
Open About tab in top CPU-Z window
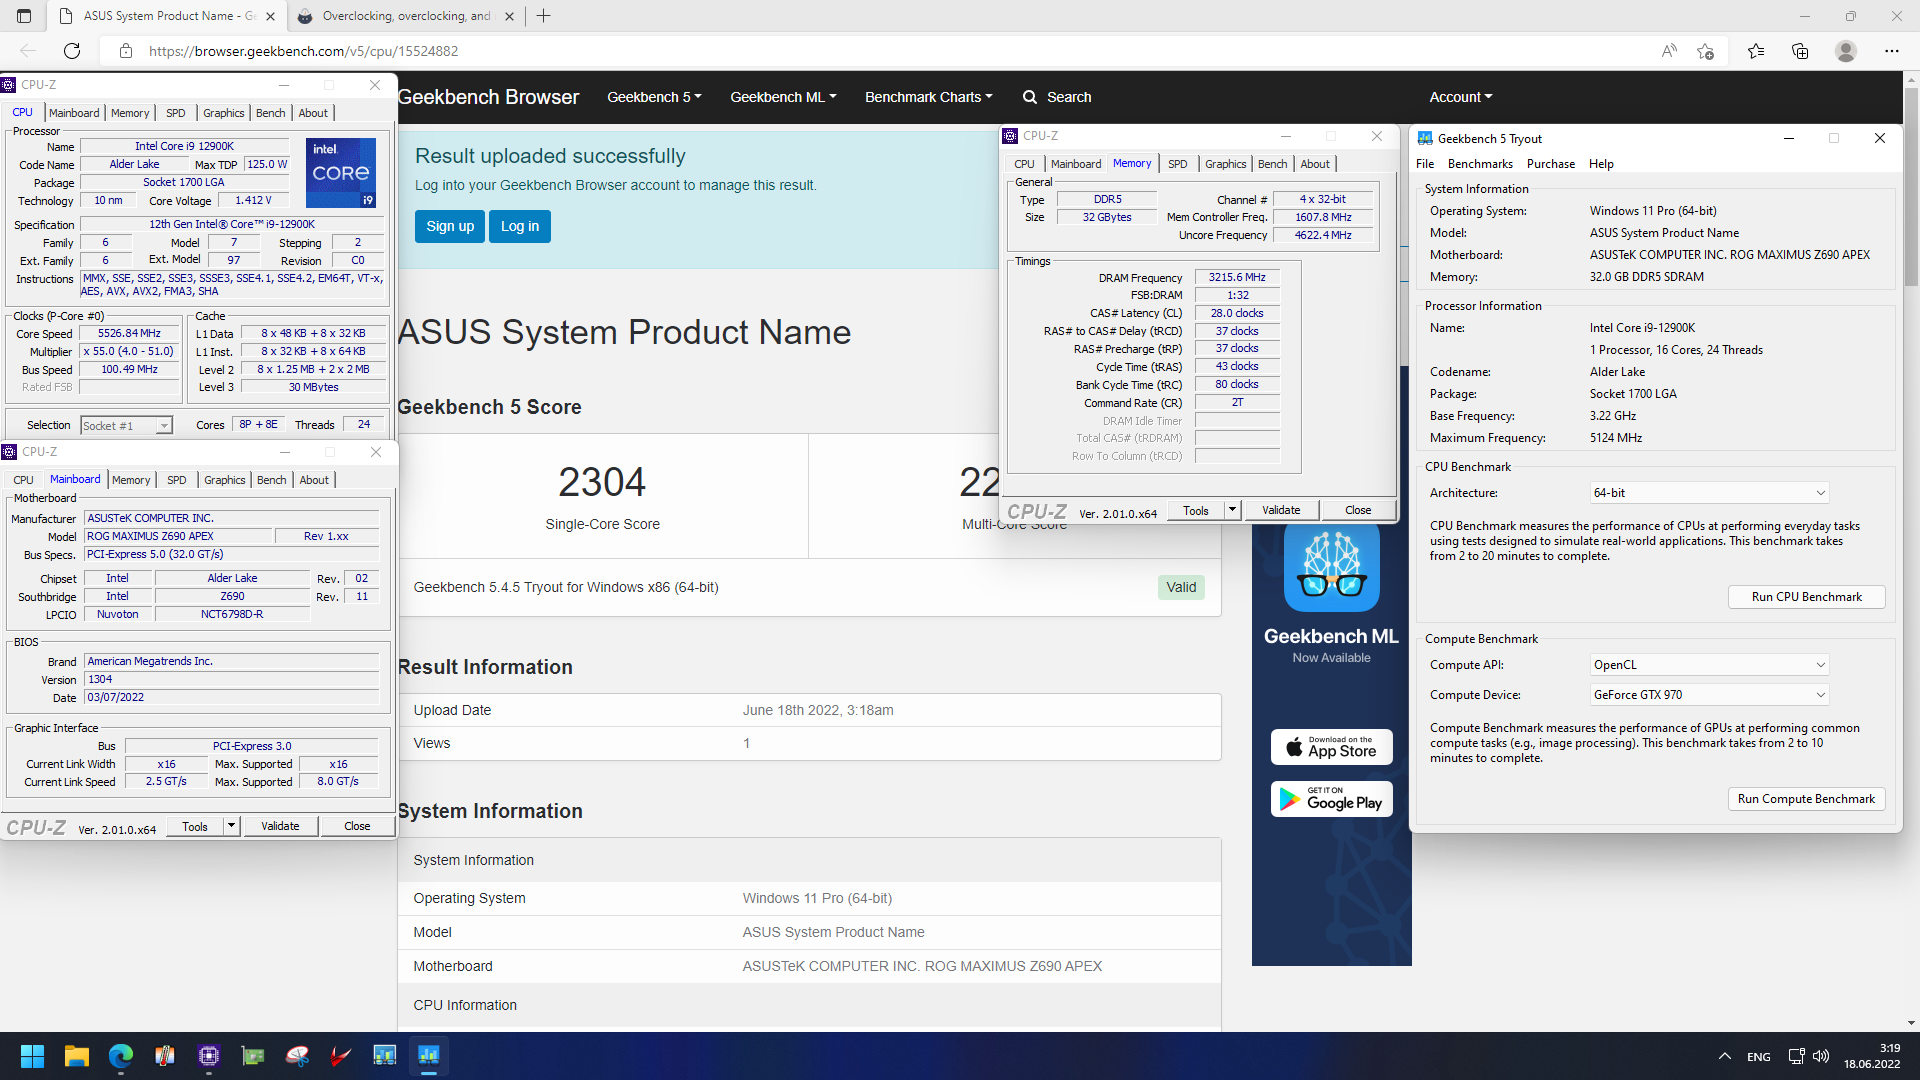[x=313, y=113]
